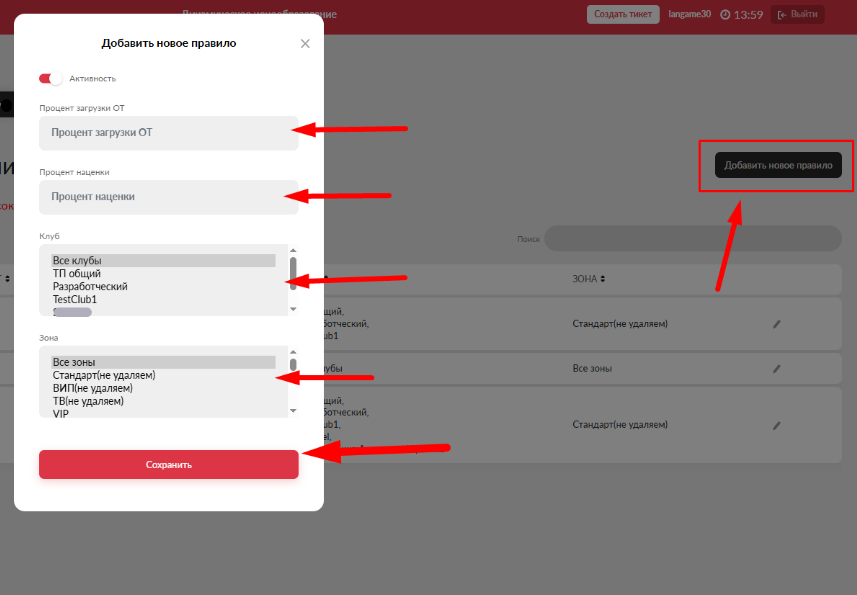Sort table by ЗОНА column arrows
This screenshot has height=595, width=857.
coord(603,279)
